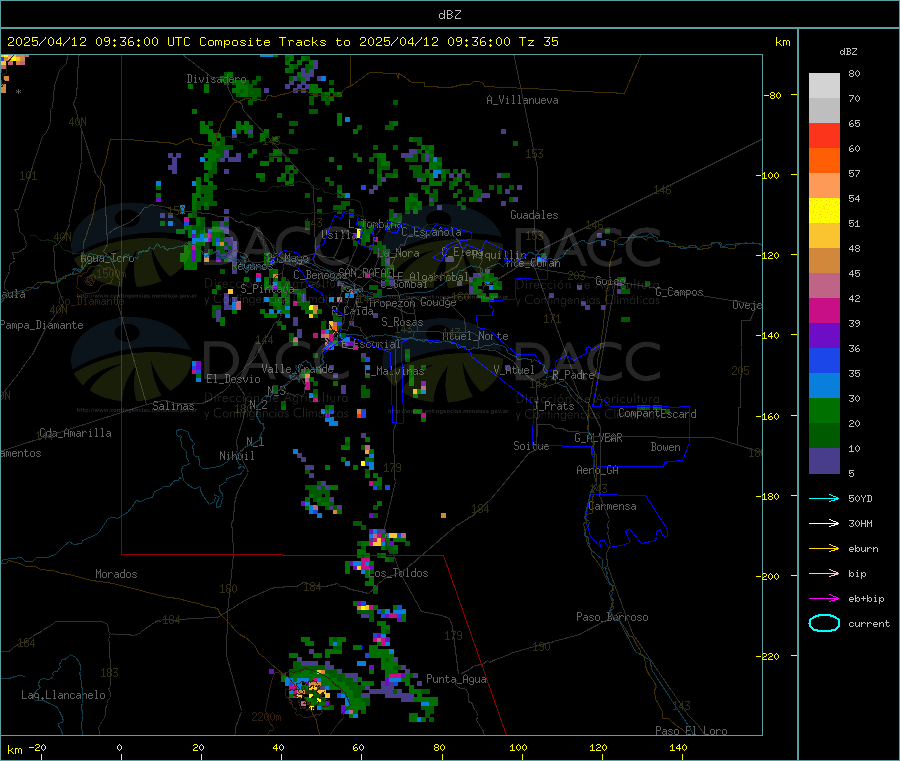Image resolution: width=900 pixels, height=761 pixels.
Task: Click the yellow 51 dBZ legend swatch
Action: (824, 211)
